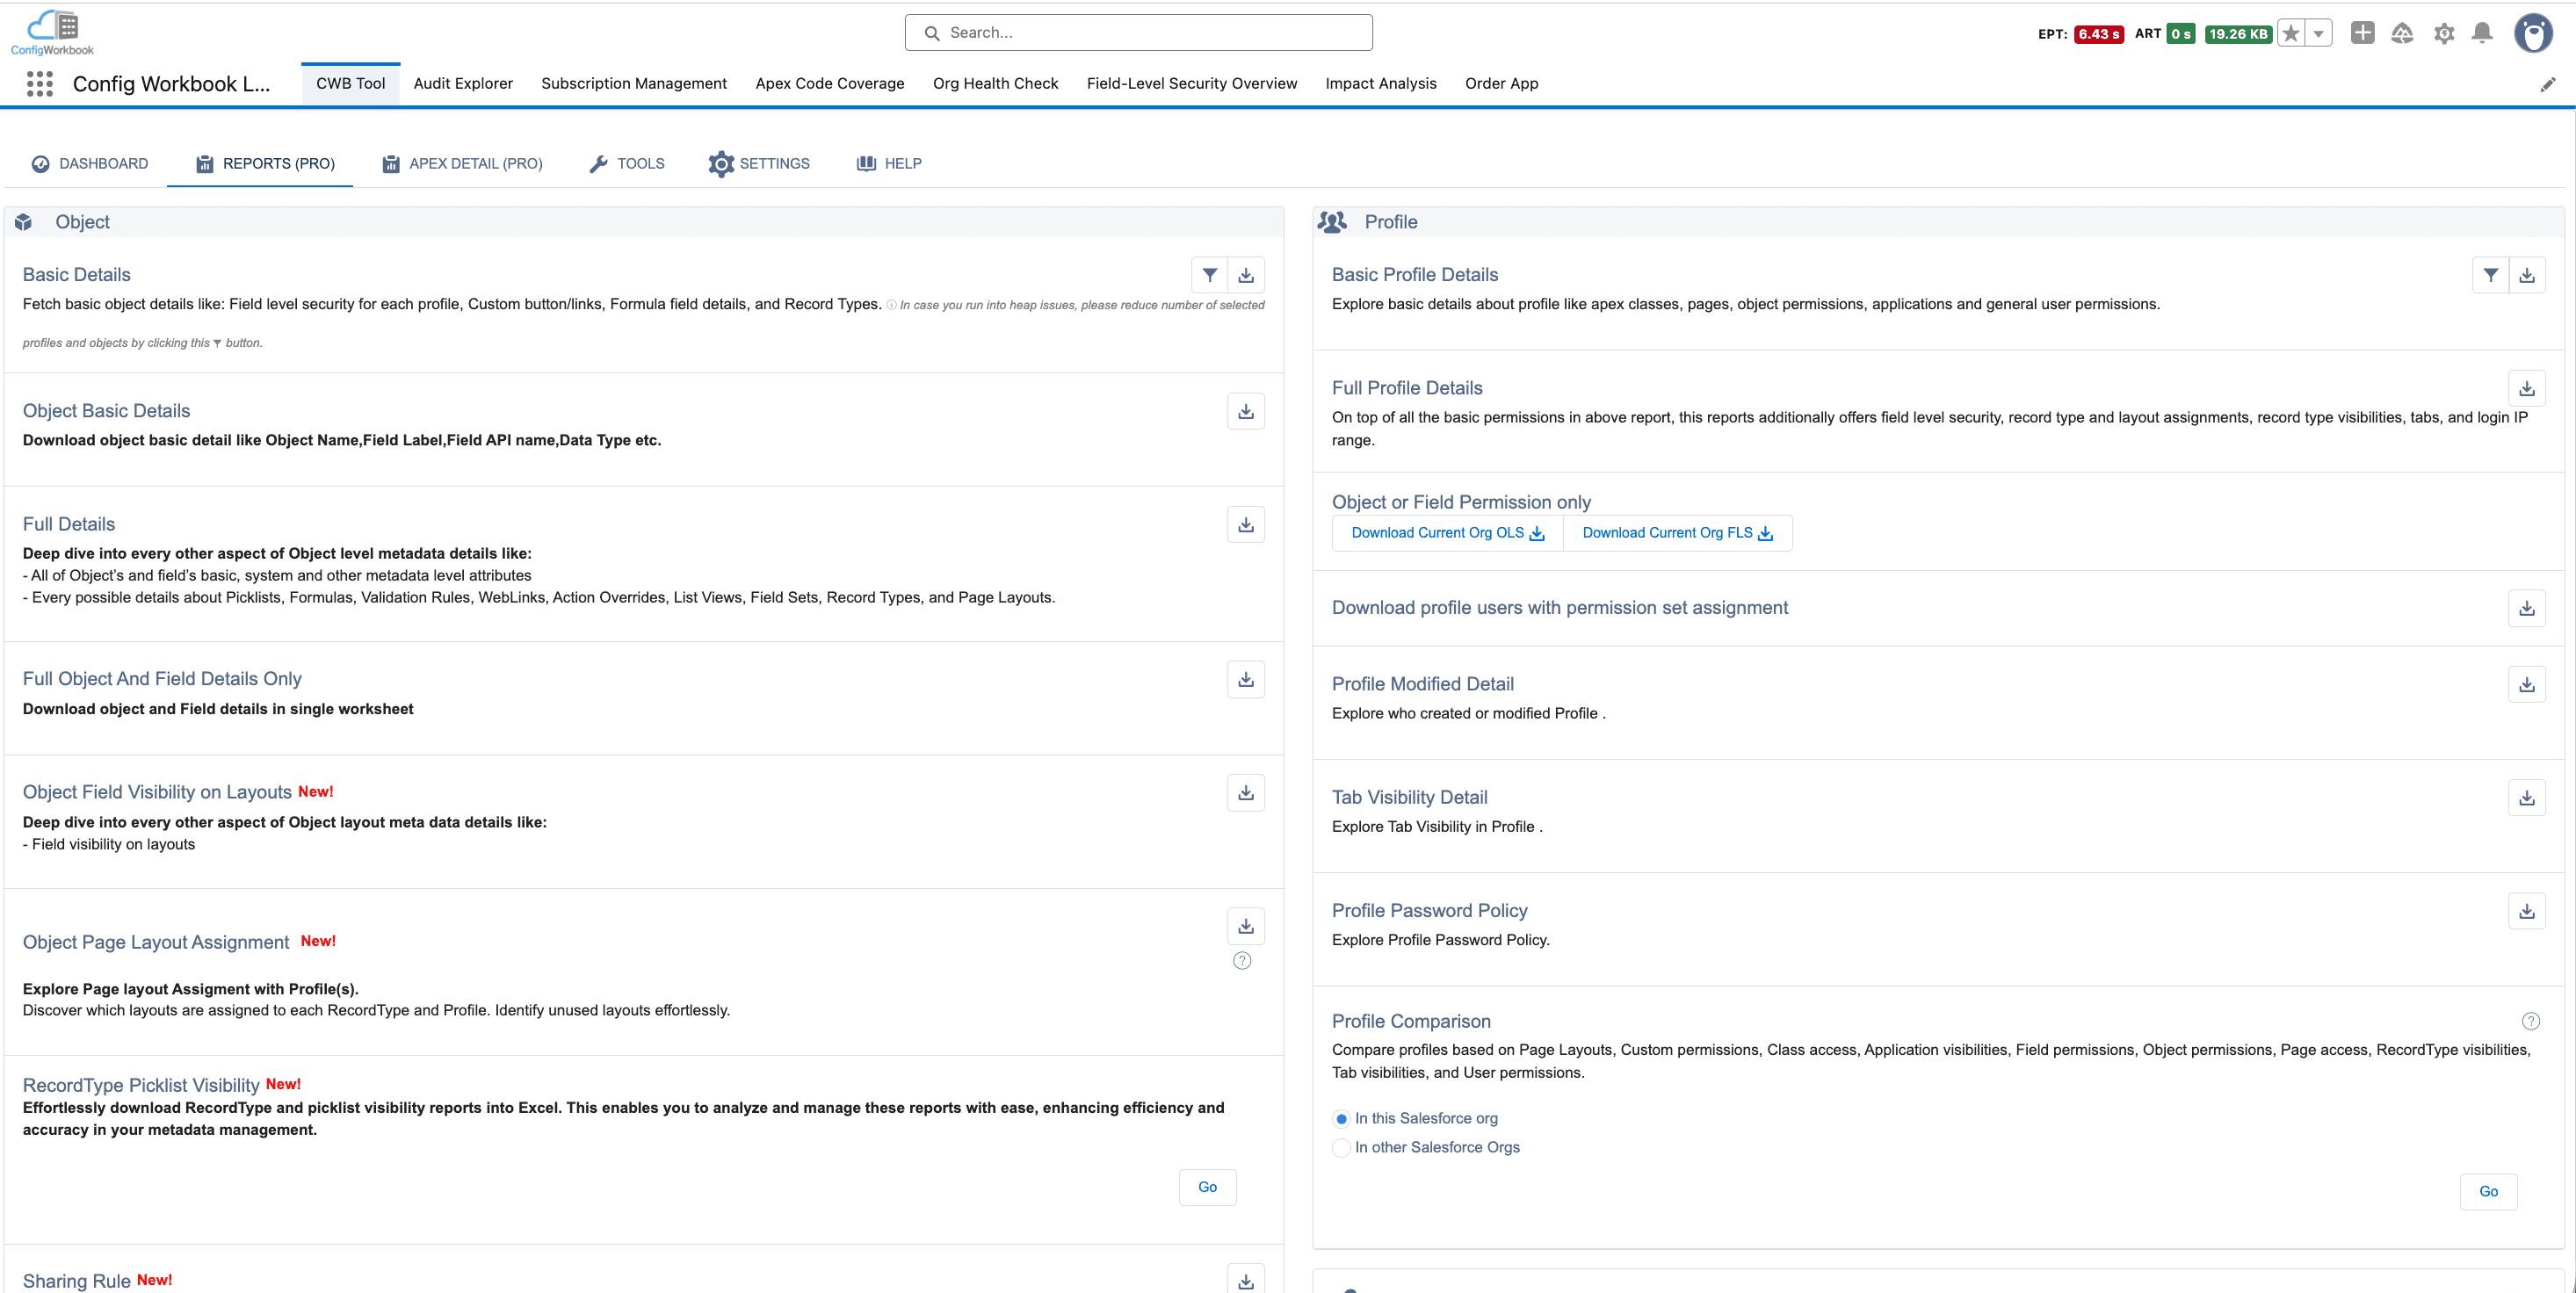Open Impact Analysis tab

coord(1381,84)
